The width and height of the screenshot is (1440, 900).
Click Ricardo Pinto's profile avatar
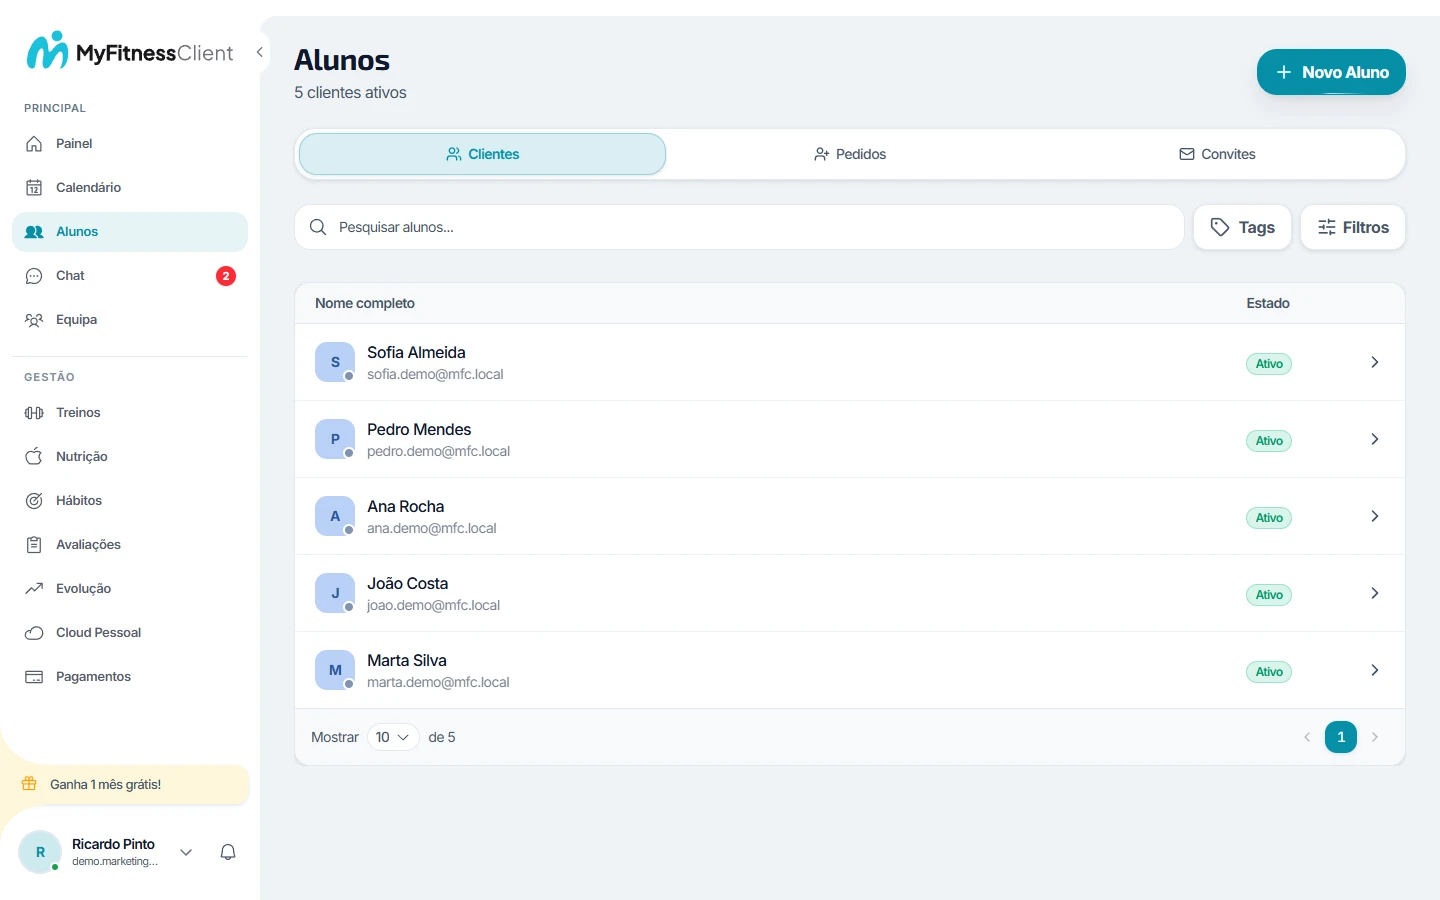pyautogui.click(x=40, y=852)
